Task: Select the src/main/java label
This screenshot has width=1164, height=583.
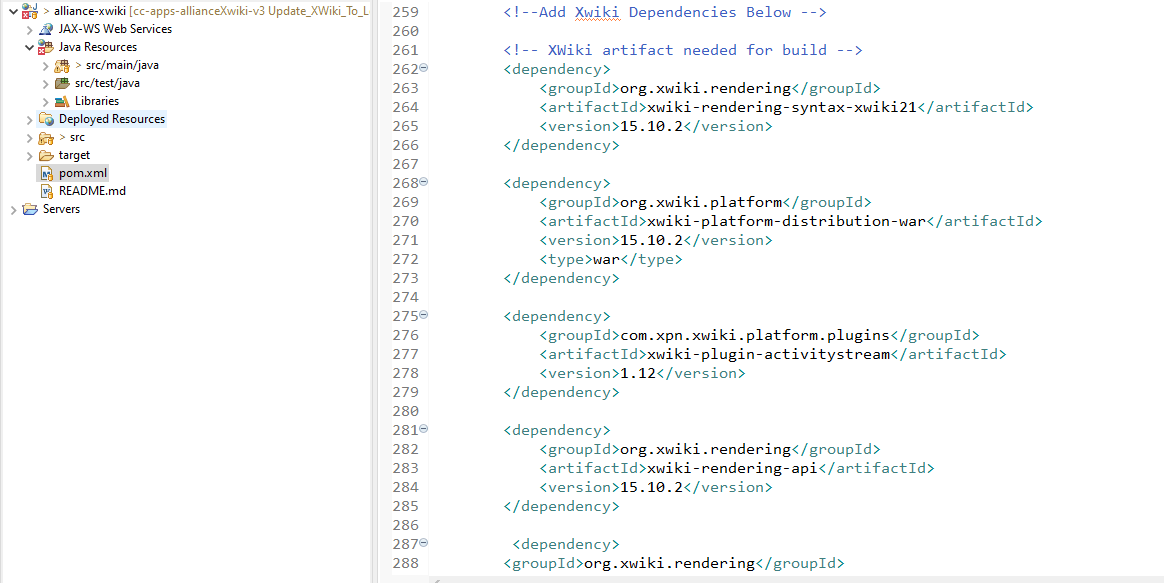Action: pos(122,65)
